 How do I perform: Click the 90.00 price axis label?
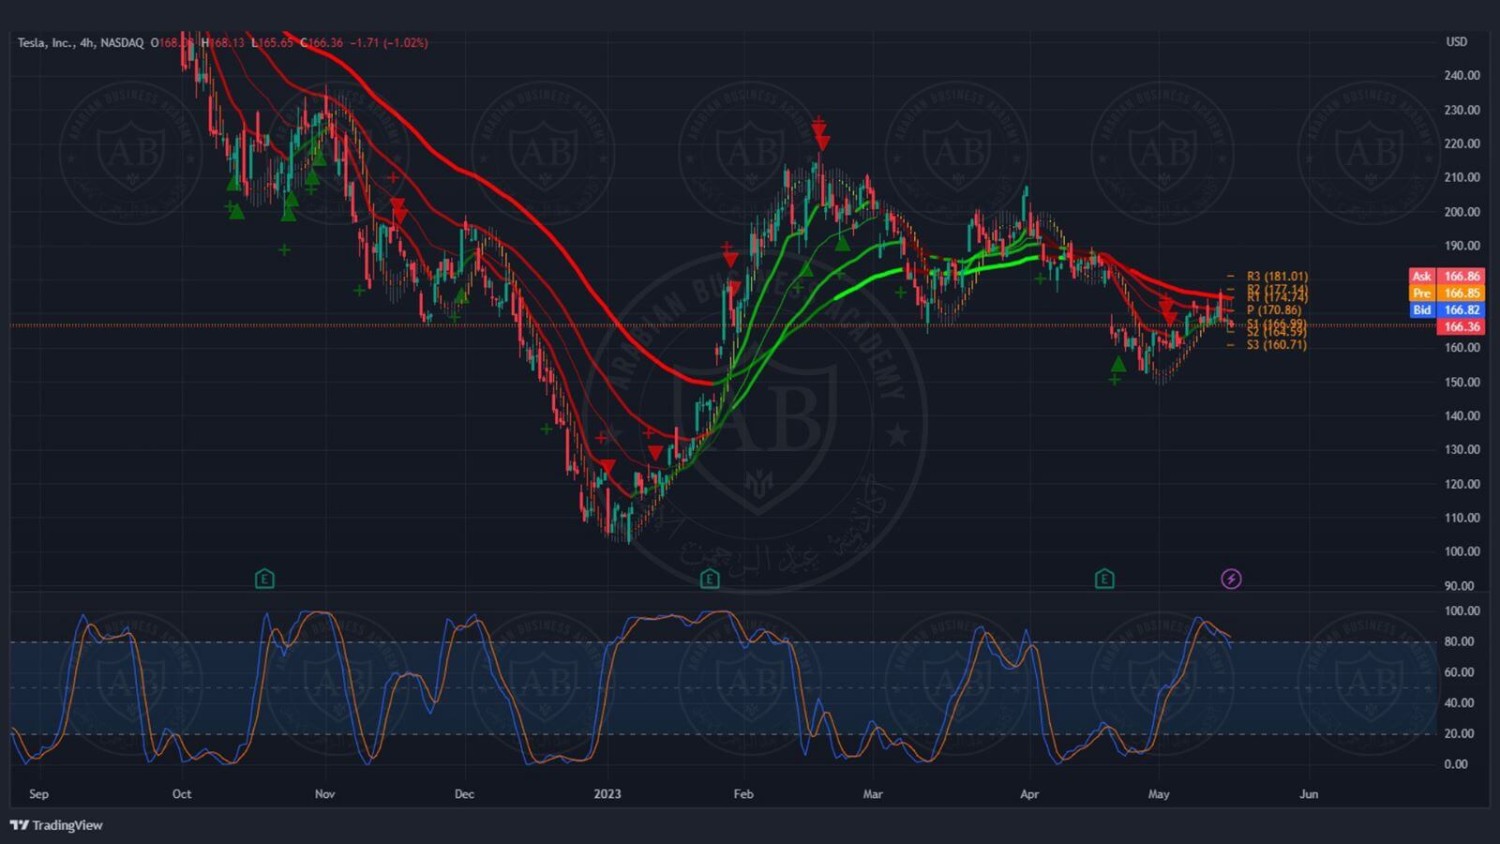[1459, 586]
